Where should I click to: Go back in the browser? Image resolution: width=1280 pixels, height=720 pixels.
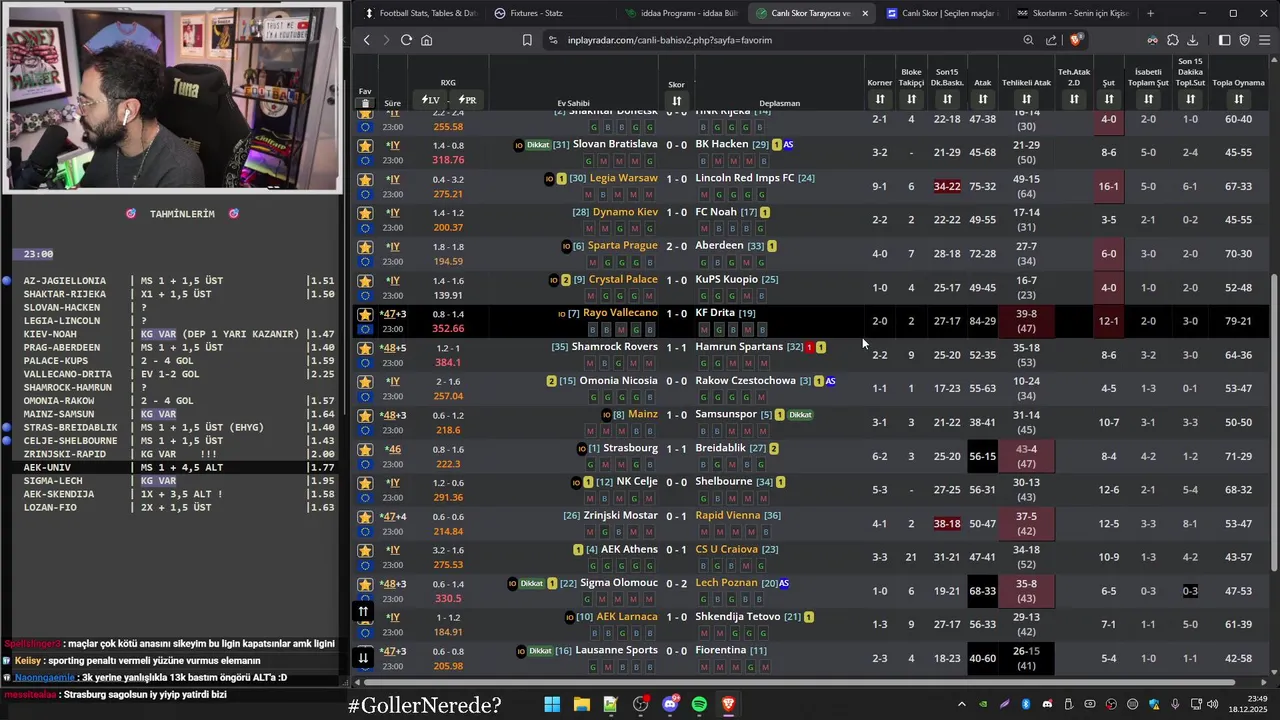pyautogui.click(x=367, y=40)
